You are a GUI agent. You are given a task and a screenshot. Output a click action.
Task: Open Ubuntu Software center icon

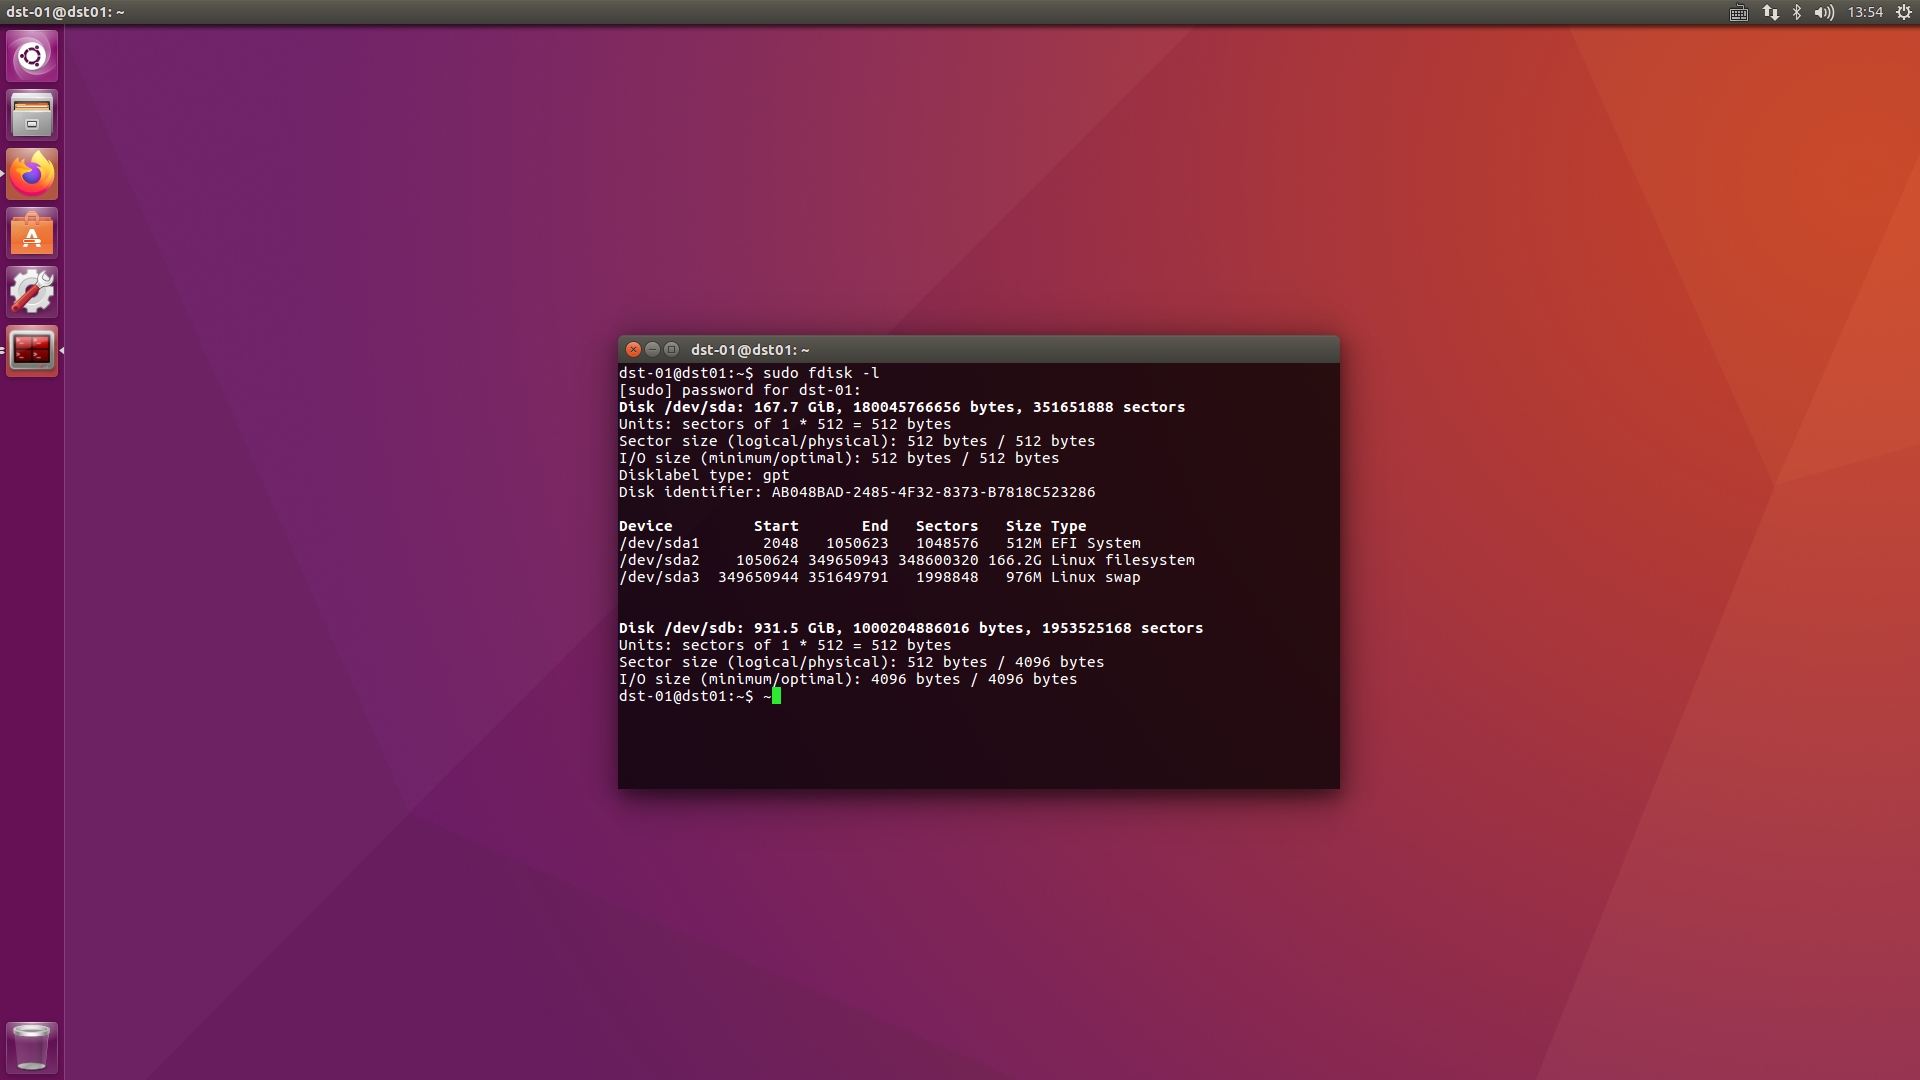(32, 233)
